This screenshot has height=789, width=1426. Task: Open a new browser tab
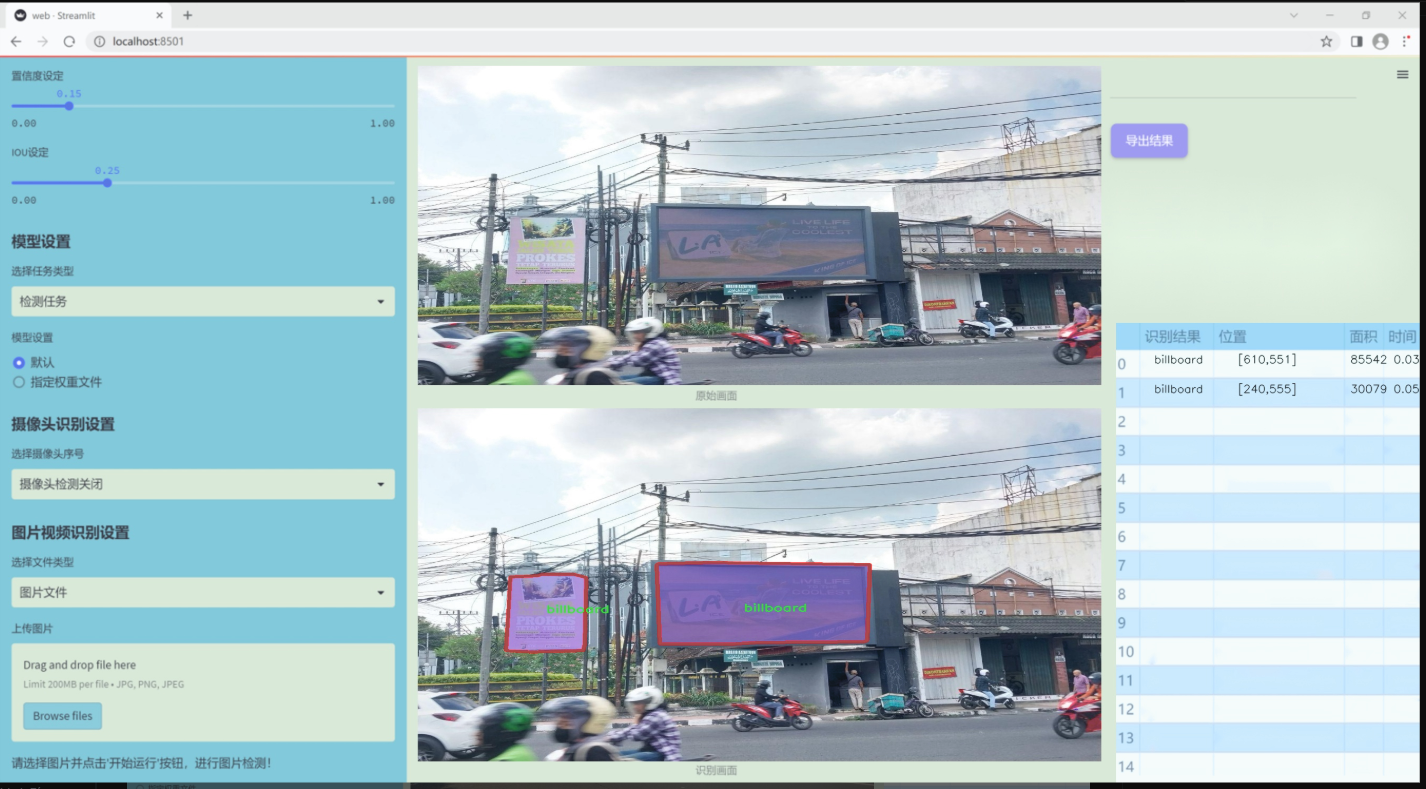click(187, 15)
